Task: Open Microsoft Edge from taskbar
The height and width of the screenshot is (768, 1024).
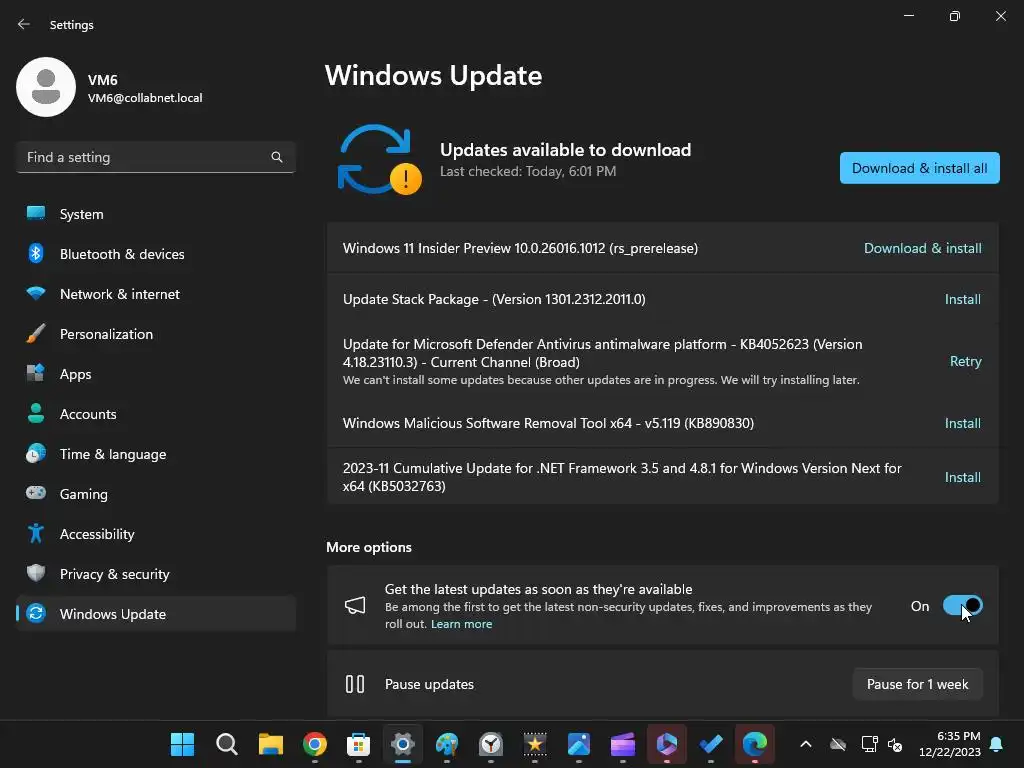Action: tap(755, 744)
